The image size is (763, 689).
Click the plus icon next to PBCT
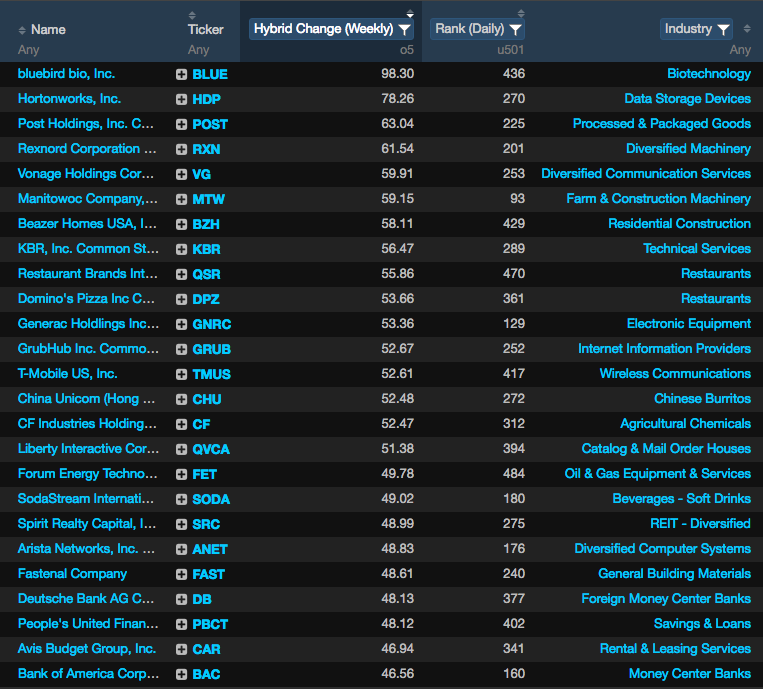click(181, 624)
